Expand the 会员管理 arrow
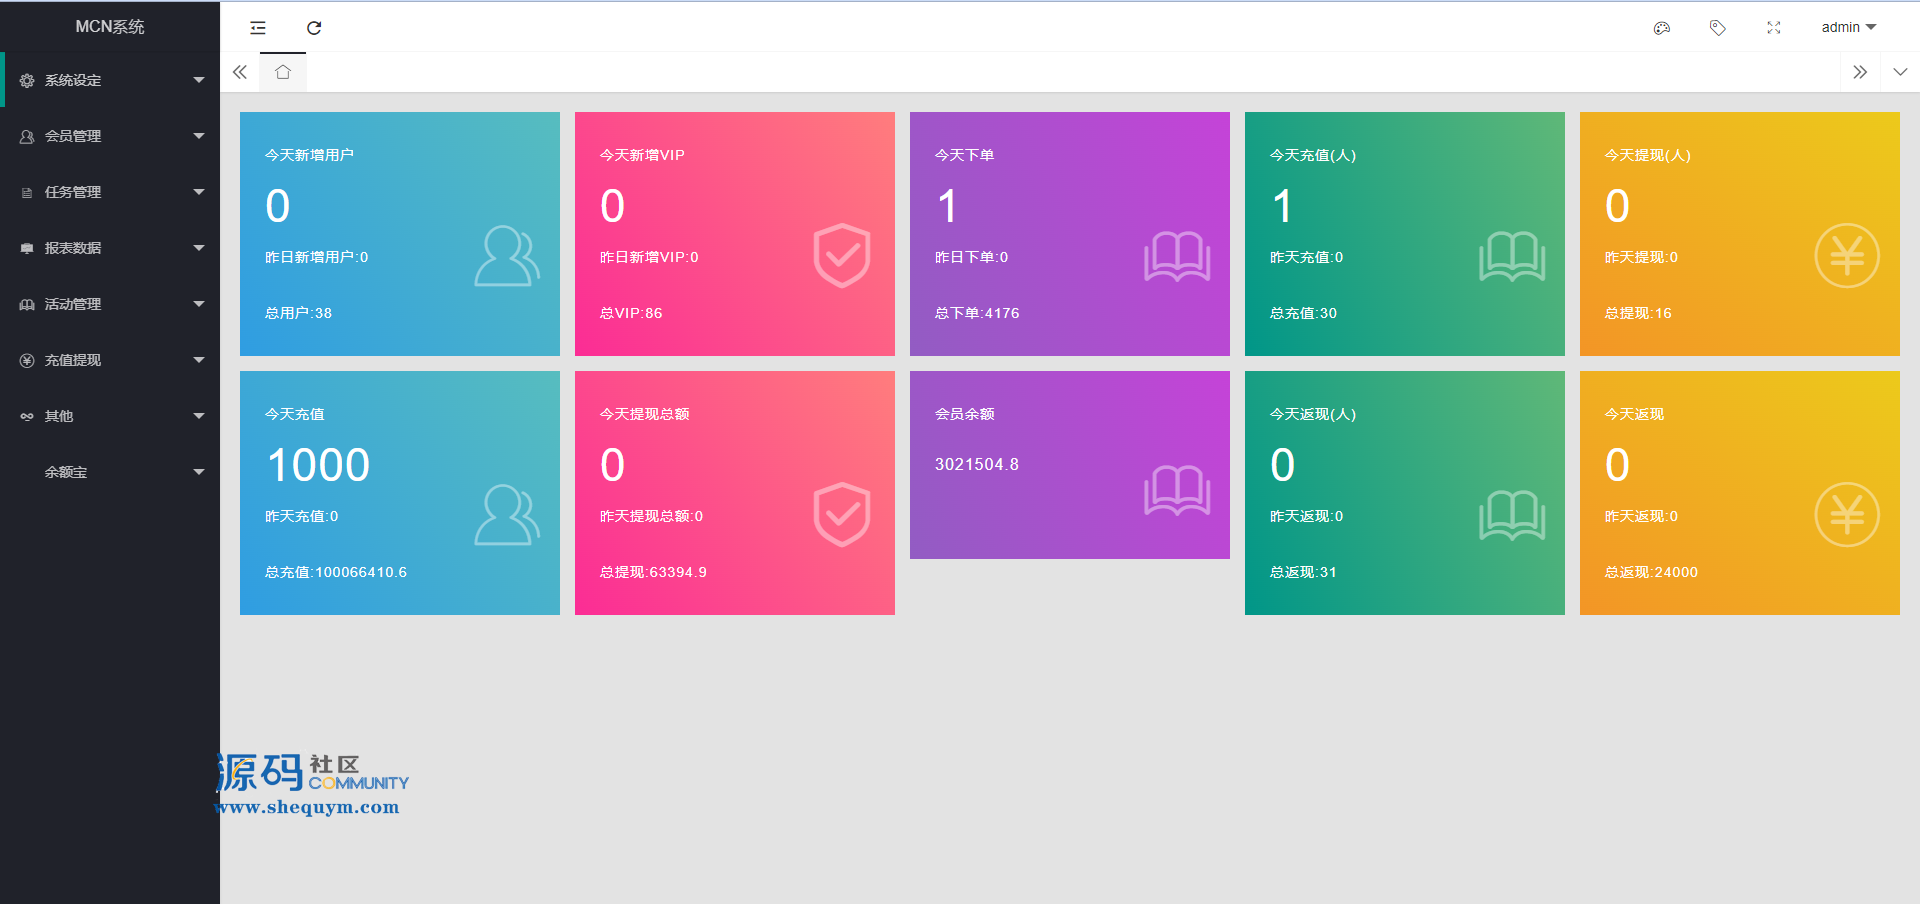This screenshot has height=904, width=1920. [x=198, y=136]
